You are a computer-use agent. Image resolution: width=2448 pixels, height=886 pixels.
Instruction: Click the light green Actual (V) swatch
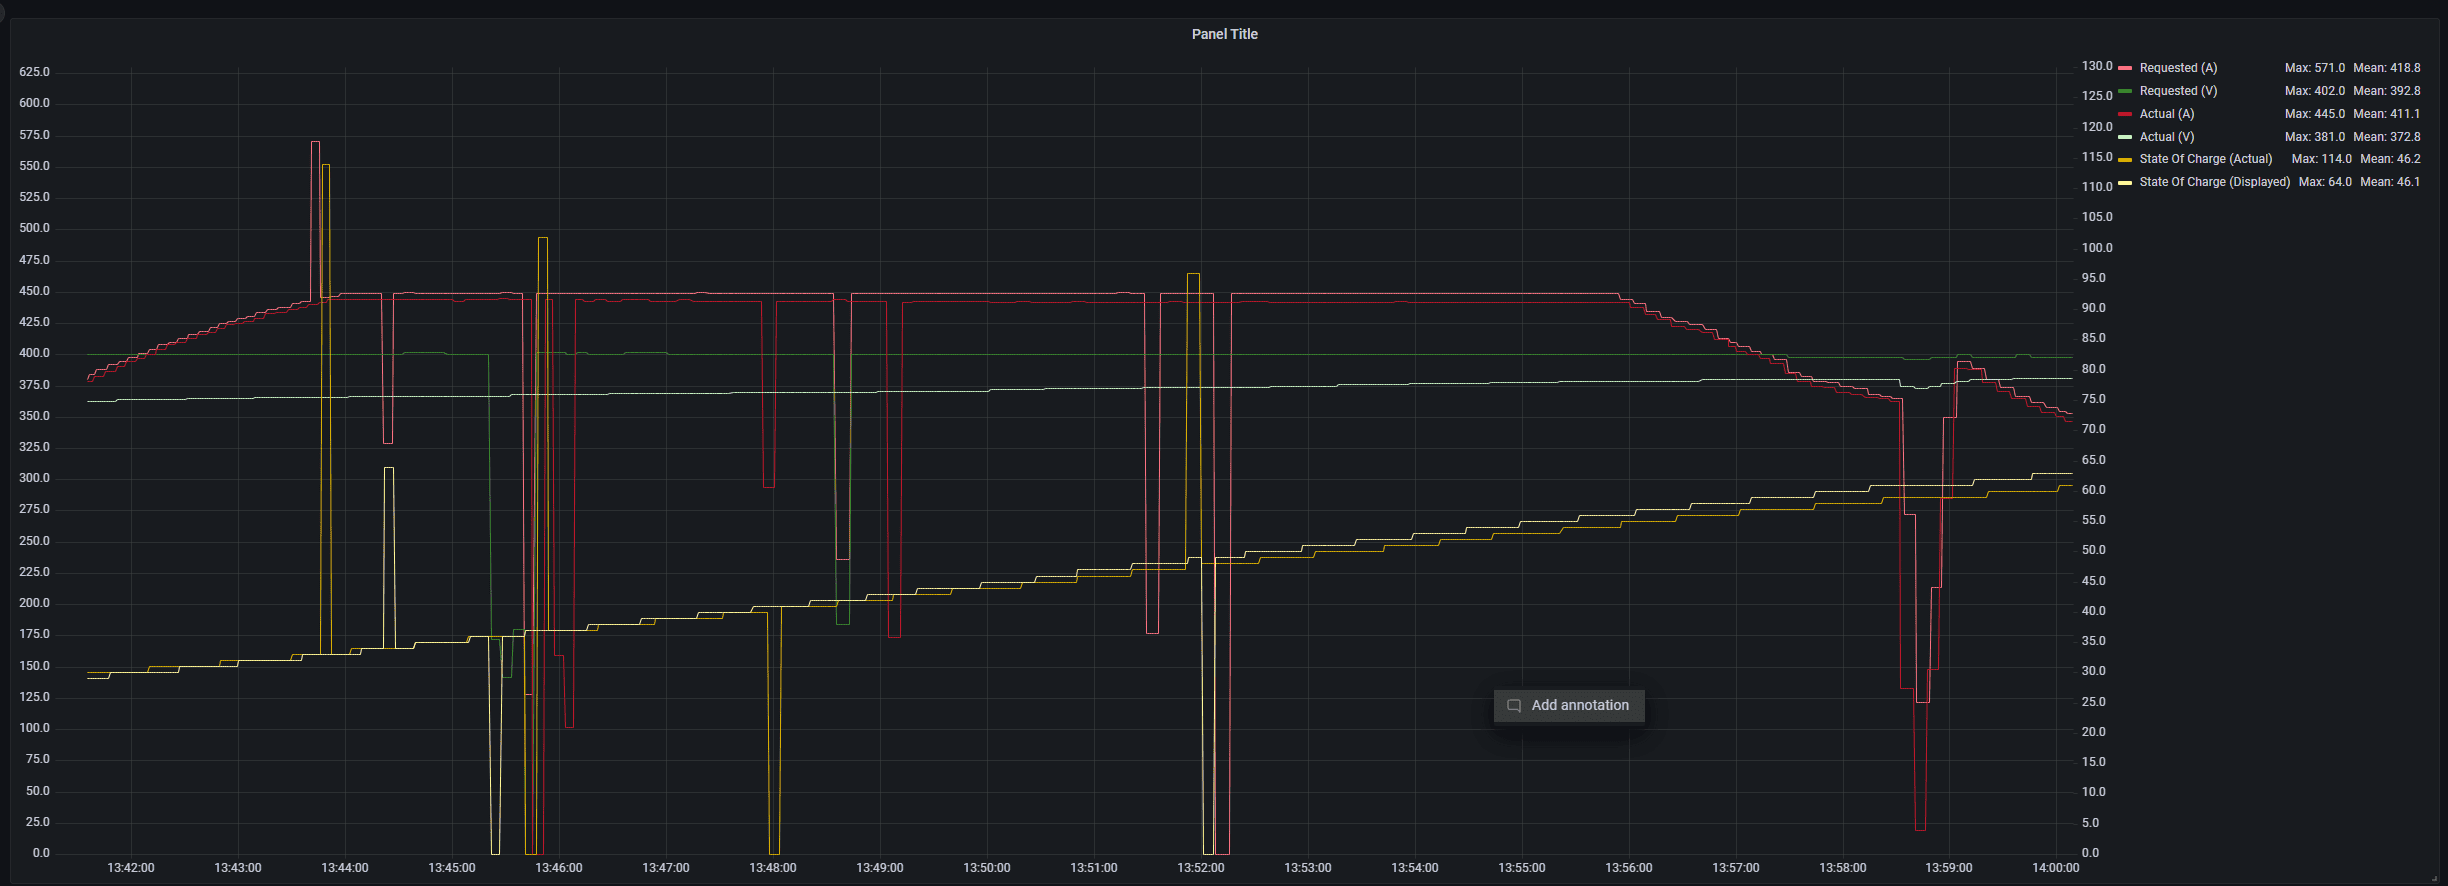coord(2125,137)
